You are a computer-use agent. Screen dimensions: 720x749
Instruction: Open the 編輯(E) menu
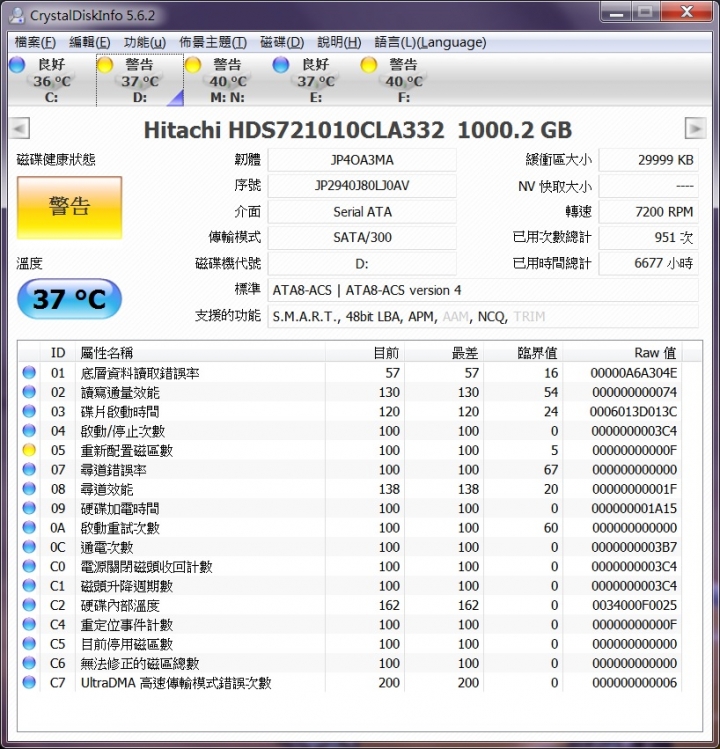89,43
